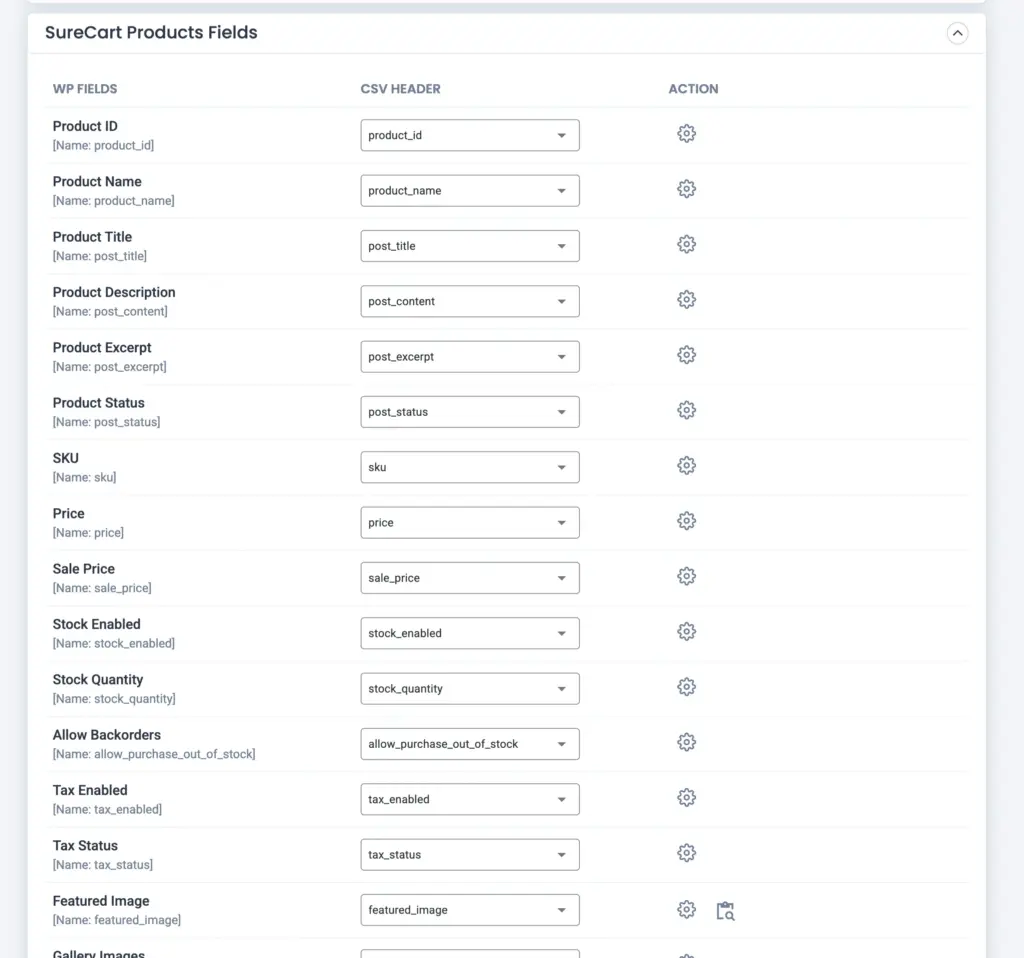Viewport: 1024px width, 958px height.
Task: Select the post_excerpt CSV header field
Action: (x=469, y=356)
